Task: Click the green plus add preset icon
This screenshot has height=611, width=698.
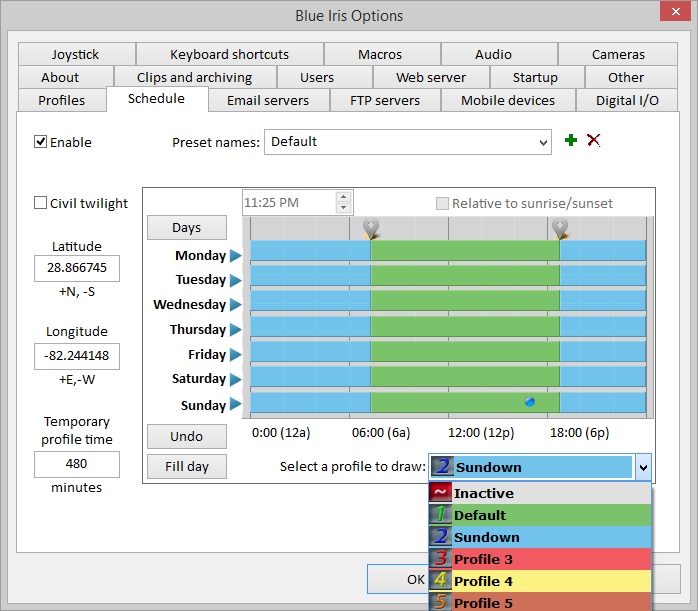Action: (x=571, y=140)
